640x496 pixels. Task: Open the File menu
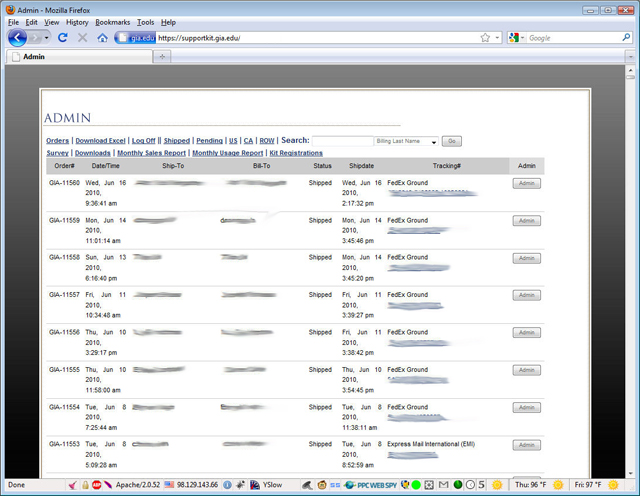pos(13,22)
